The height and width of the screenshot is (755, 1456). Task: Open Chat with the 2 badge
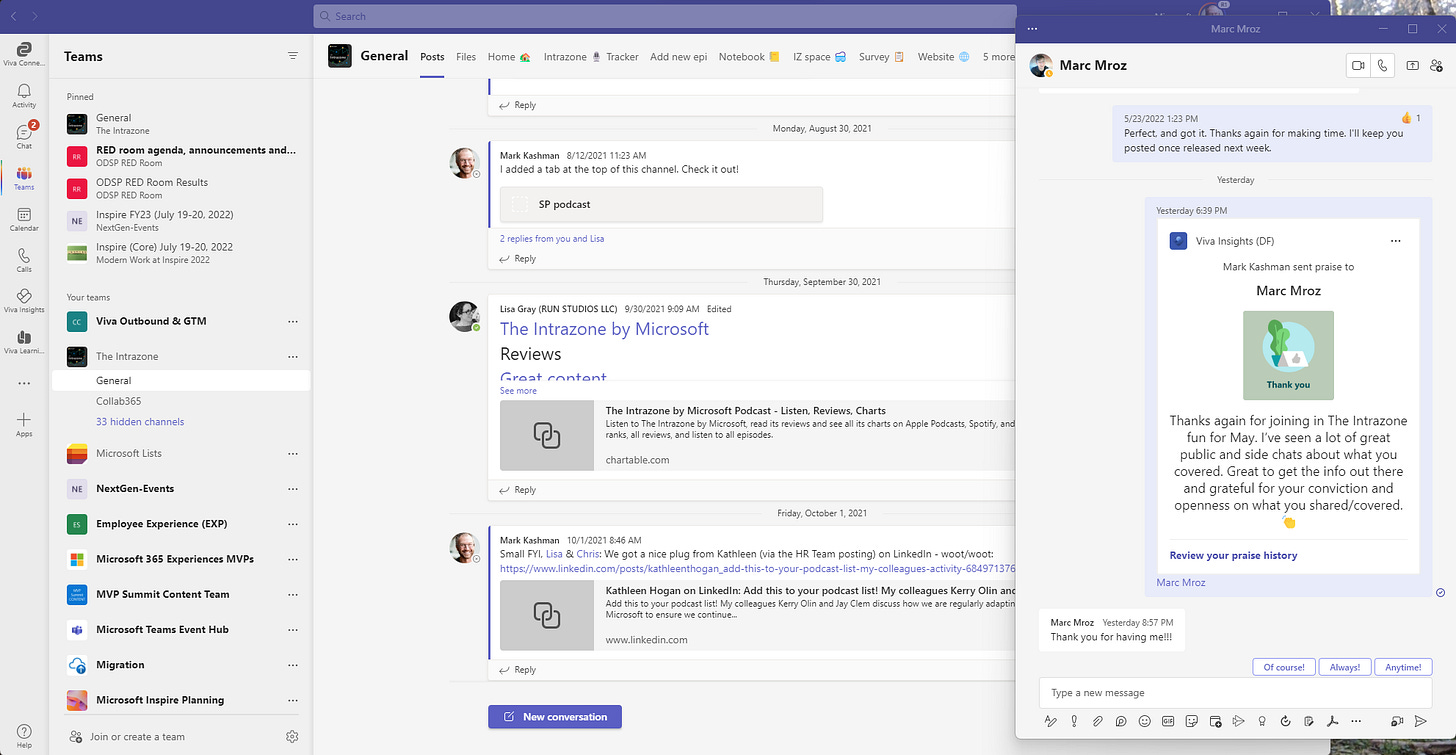pos(24,137)
